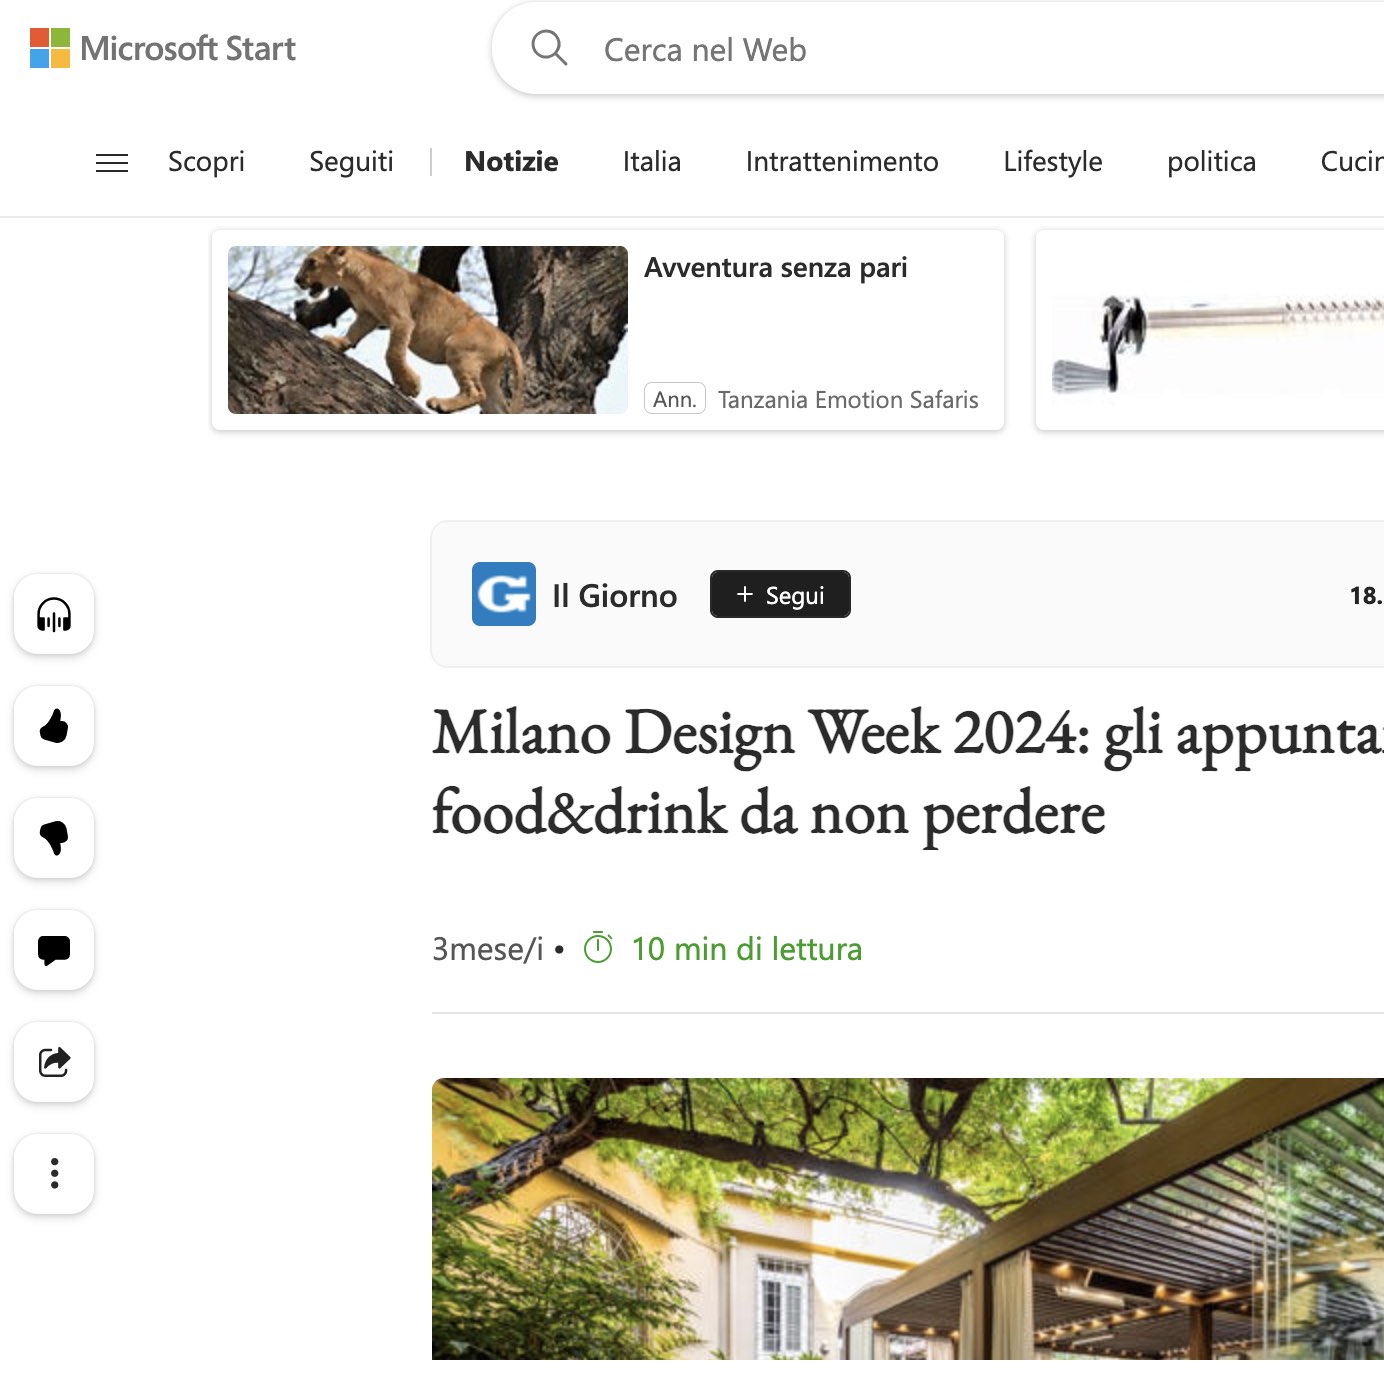Expand more options three-dot menu
This screenshot has width=1384, height=1374.
[54, 1174]
